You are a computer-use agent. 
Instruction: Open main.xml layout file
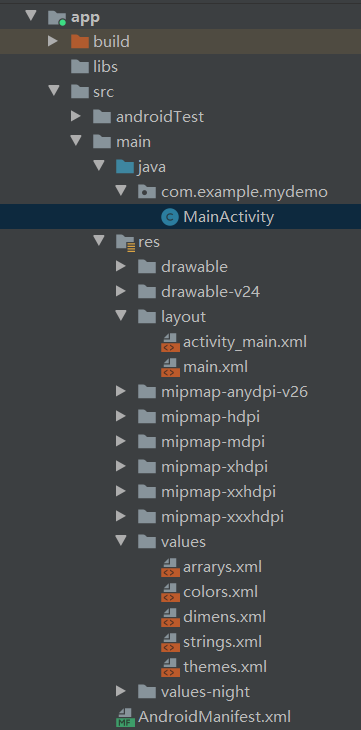pyautogui.click(x=215, y=367)
